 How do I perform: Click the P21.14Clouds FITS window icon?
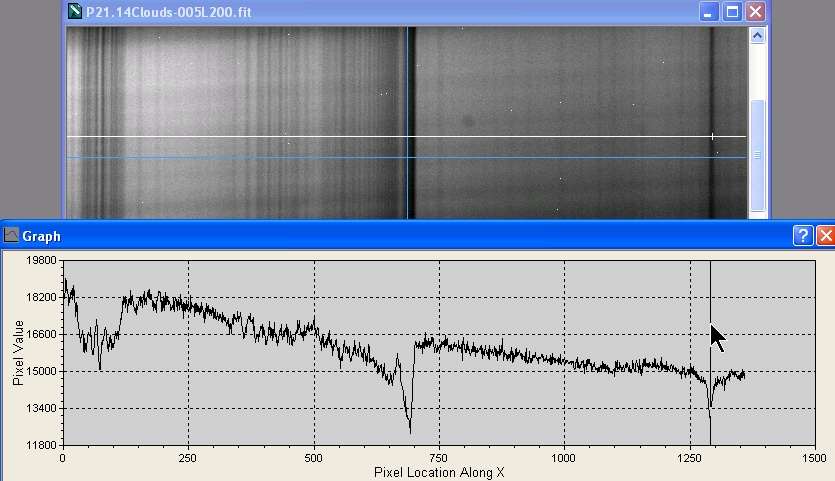coord(76,13)
